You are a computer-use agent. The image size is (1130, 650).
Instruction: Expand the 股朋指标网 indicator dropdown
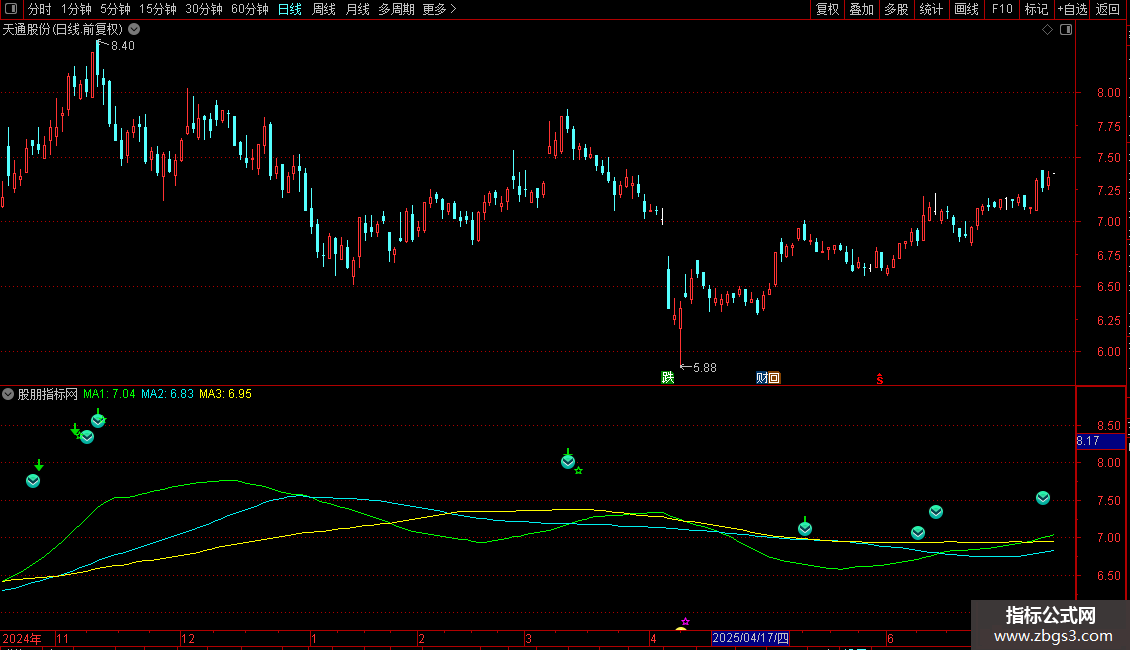(8, 394)
